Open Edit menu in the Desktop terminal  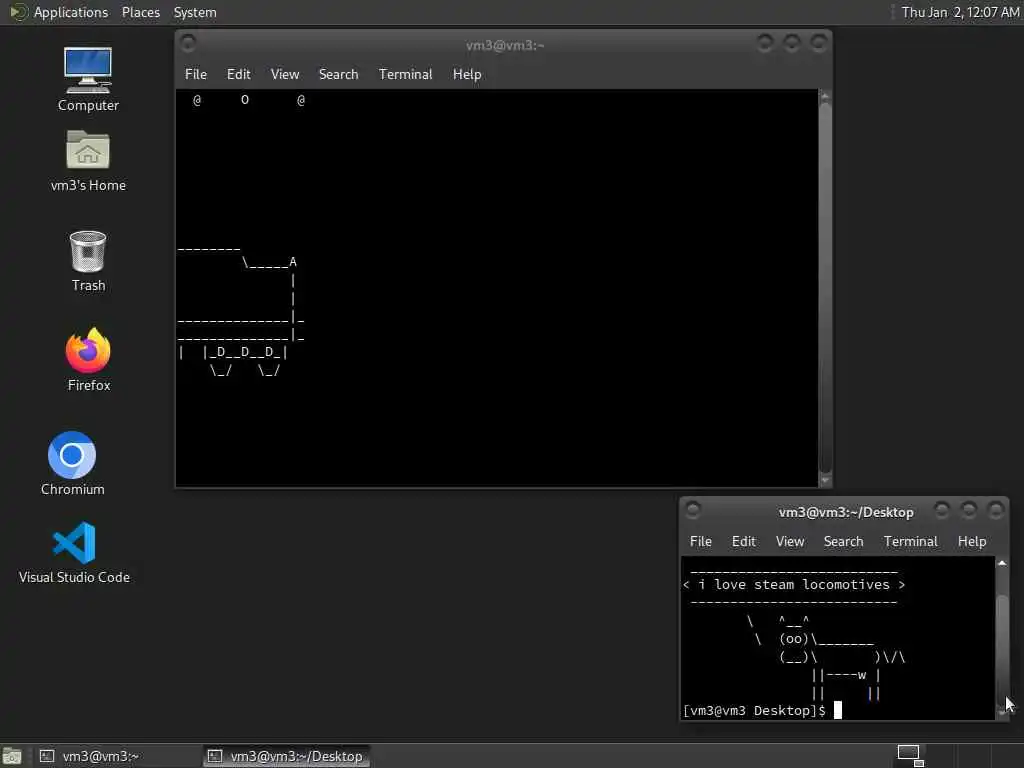(744, 541)
